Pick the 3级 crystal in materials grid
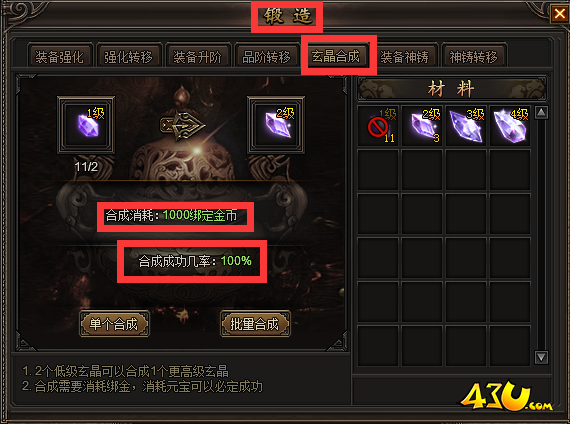 (x=466, y=126)
